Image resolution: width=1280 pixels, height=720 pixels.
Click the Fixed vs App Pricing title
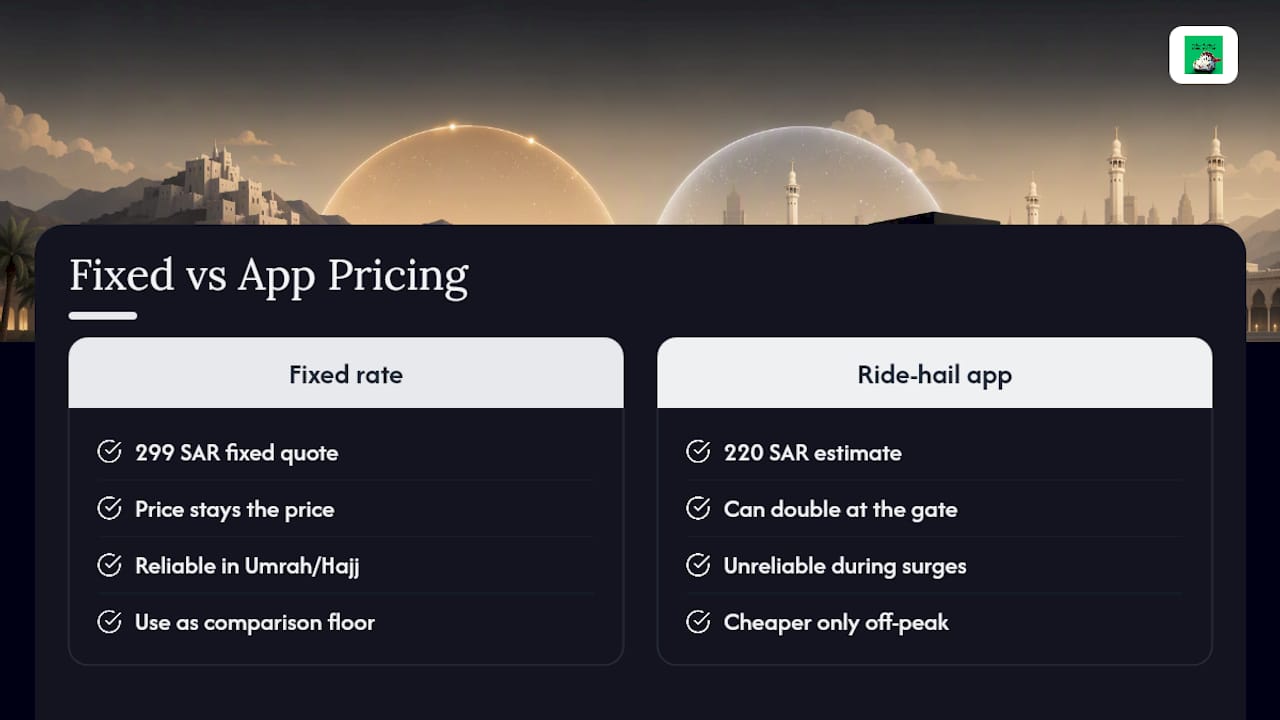point(269,275)
